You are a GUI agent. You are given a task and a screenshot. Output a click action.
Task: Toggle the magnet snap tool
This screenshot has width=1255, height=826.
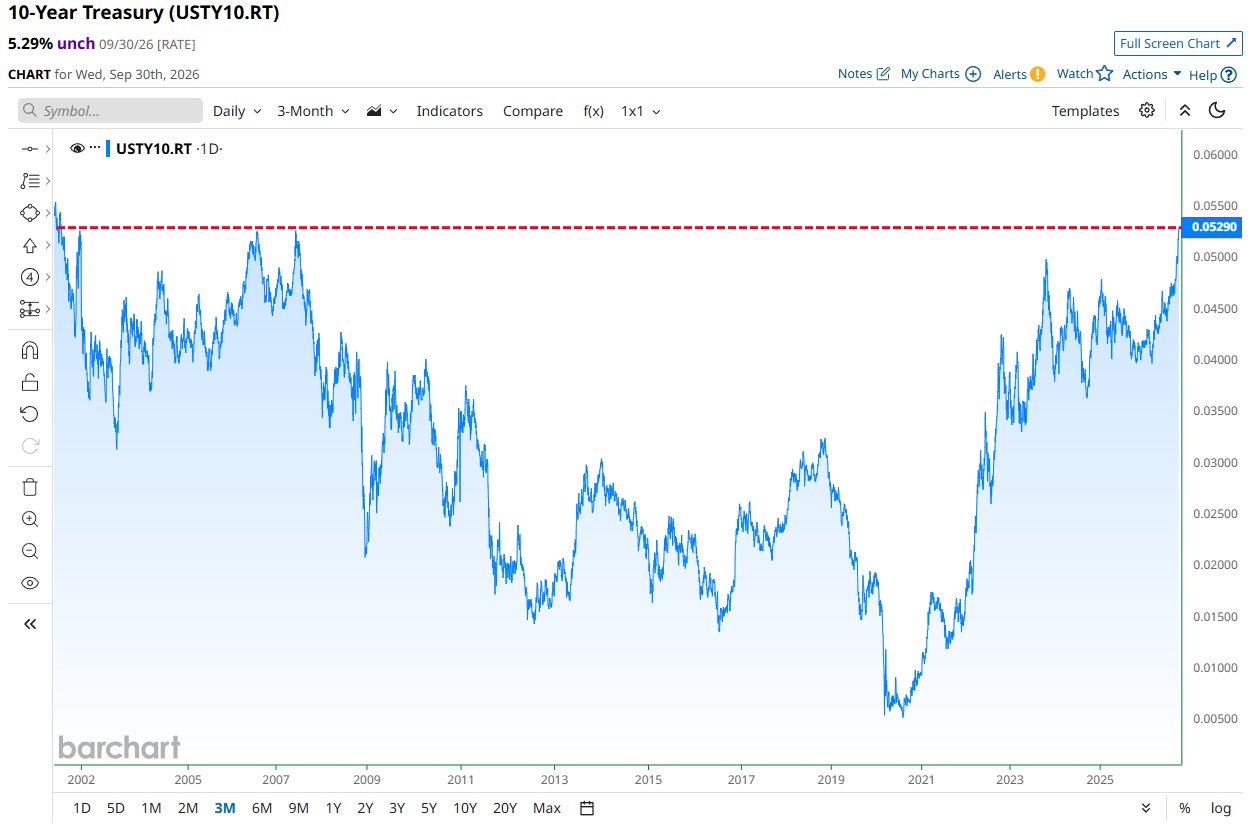pos(30,350)
